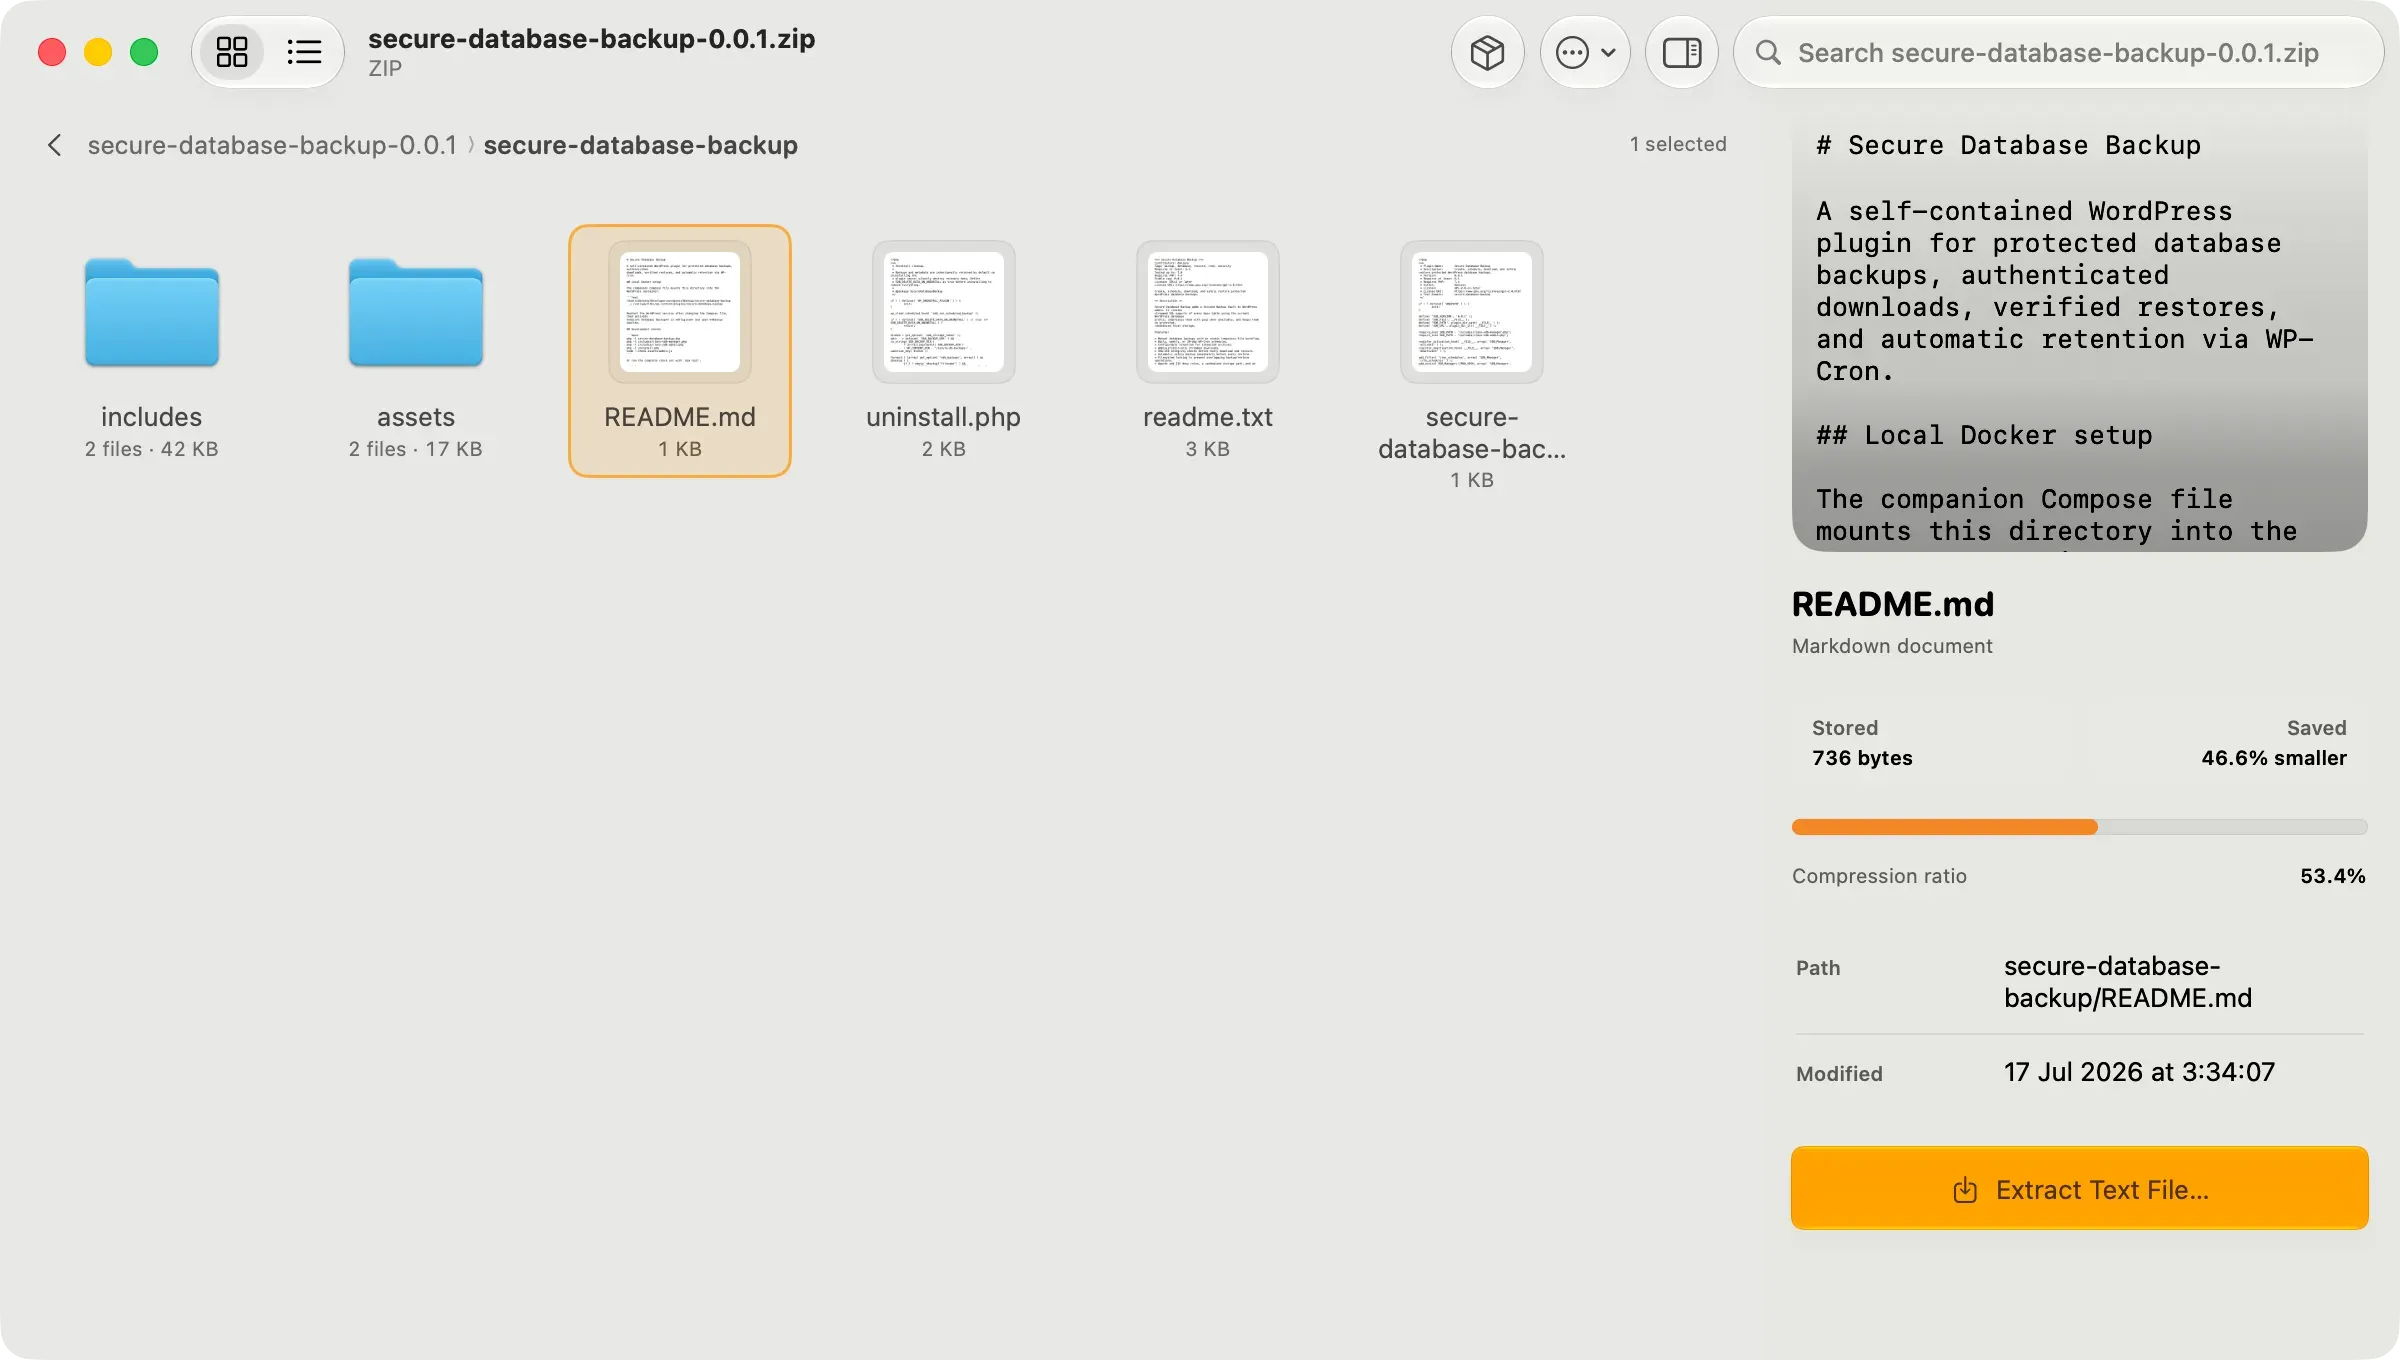The image size is (2400, 1360).
Task: Click the 'Markdown document' type label
Action: [1892, 646]
